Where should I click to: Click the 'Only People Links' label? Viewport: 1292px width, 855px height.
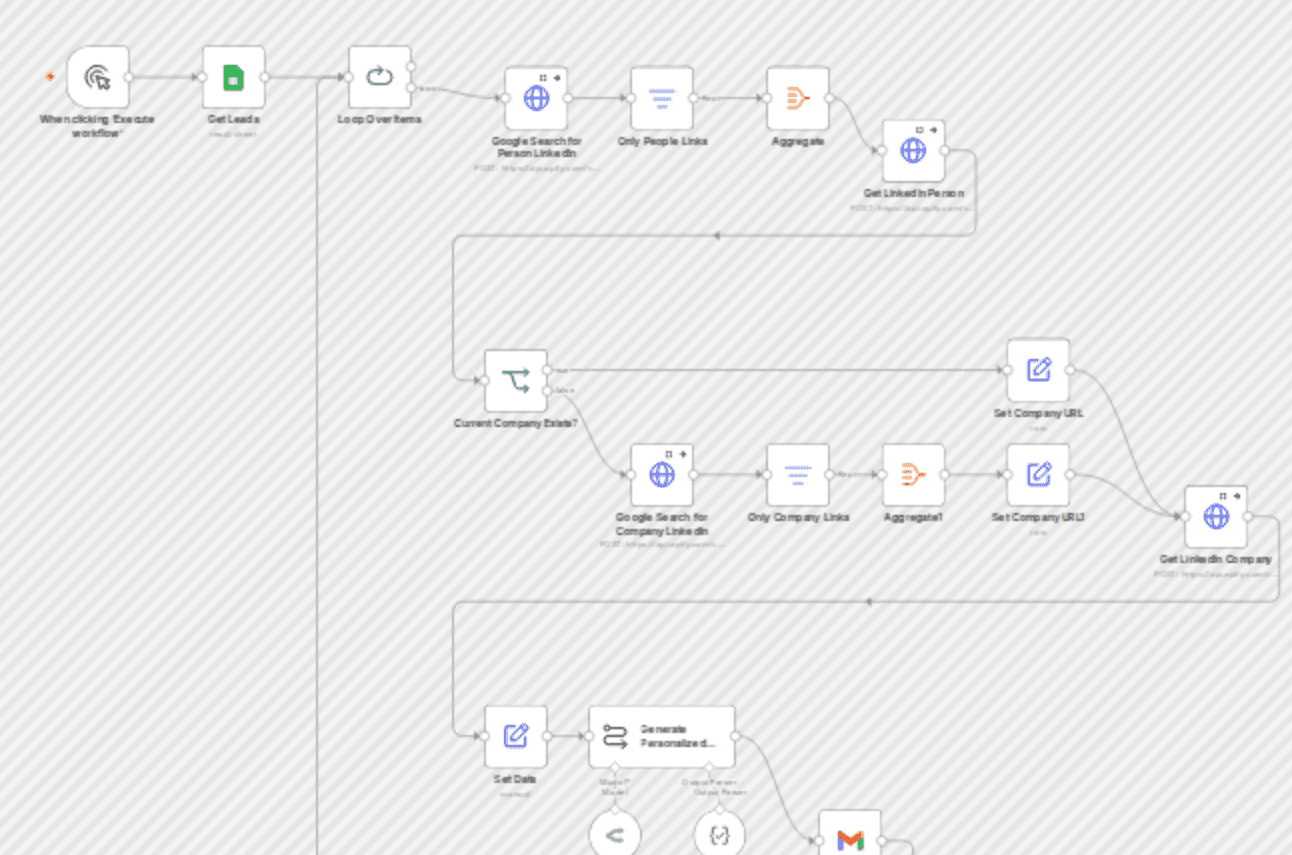click(662, 141)
